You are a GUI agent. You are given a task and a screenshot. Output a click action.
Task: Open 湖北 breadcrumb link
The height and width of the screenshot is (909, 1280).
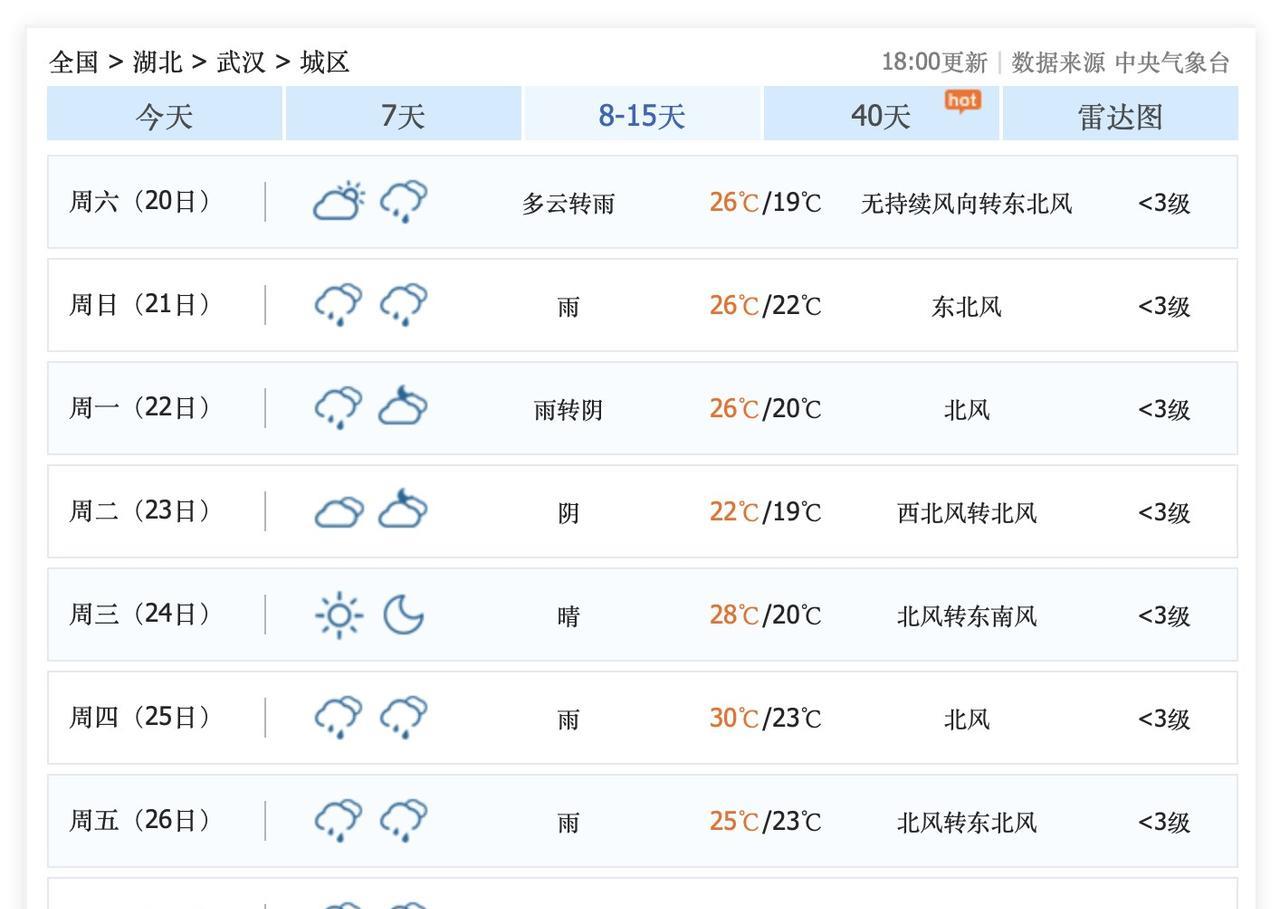coord(158,62)
